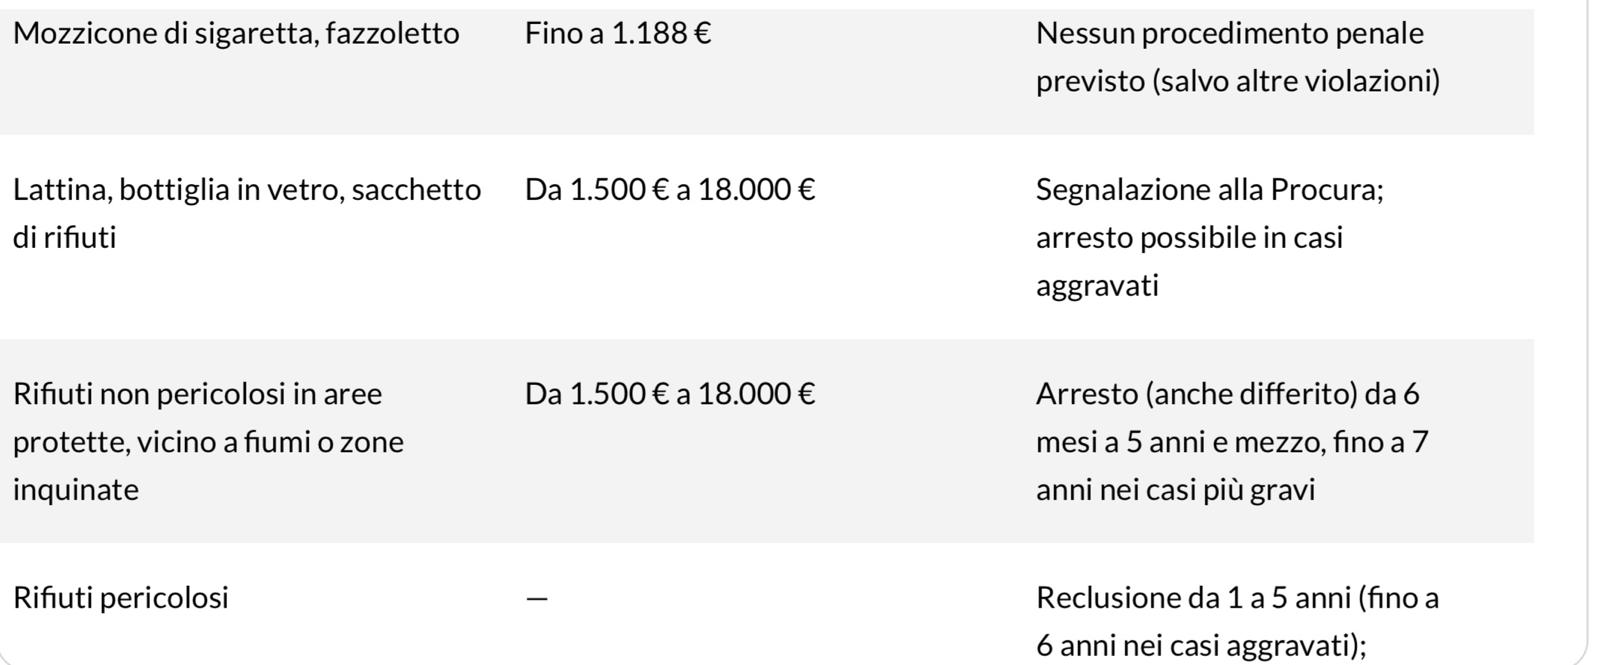This screenshot has height=665, width=1600.
Task: Select the 'Fino a 1.188 €' fine text
Action: pyautogui.click(x=618, y=33)
